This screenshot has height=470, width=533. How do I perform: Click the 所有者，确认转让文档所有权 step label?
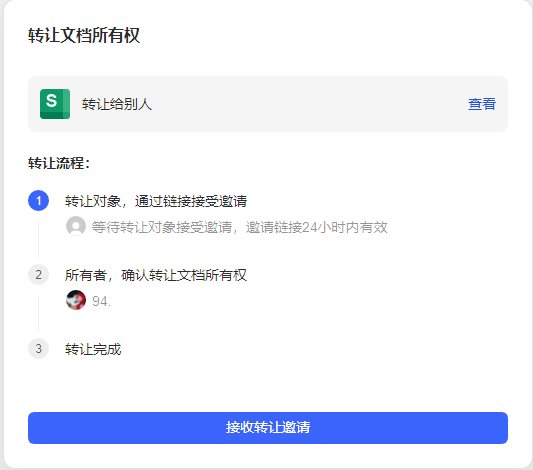tap(156, 275)
